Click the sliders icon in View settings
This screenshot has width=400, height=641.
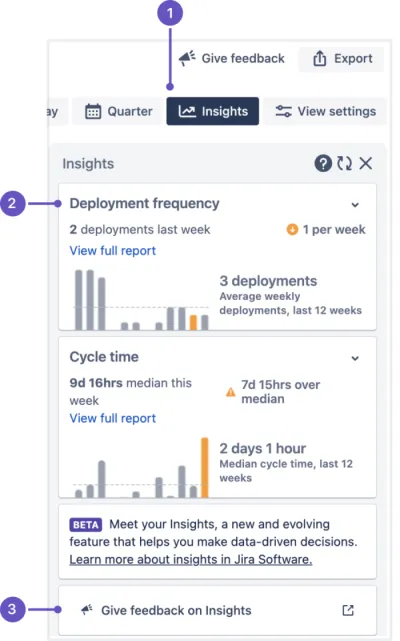point(283,111)
